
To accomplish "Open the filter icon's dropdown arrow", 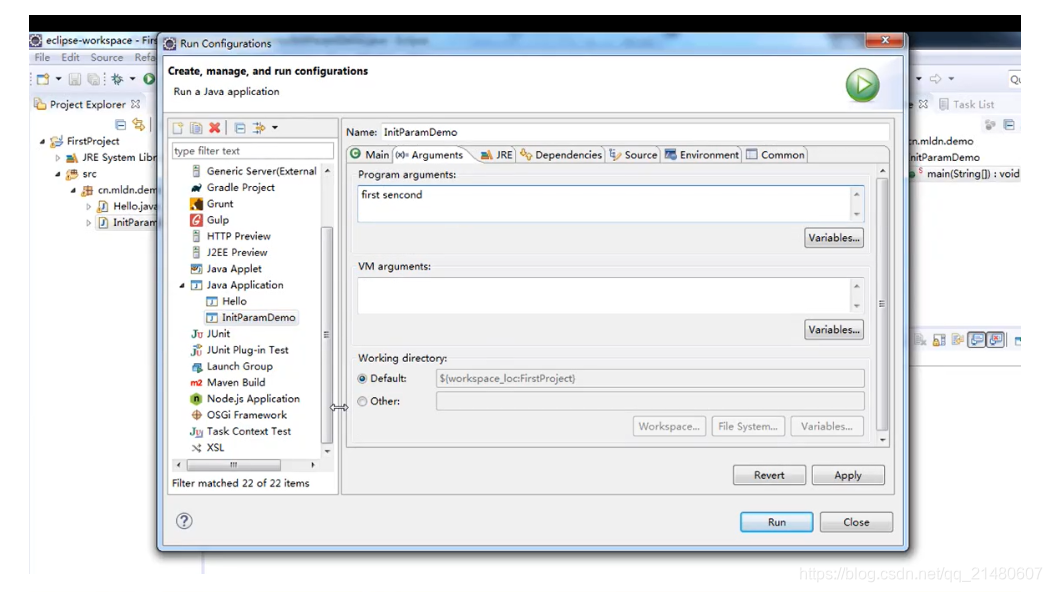I will (x=274, y=128).
